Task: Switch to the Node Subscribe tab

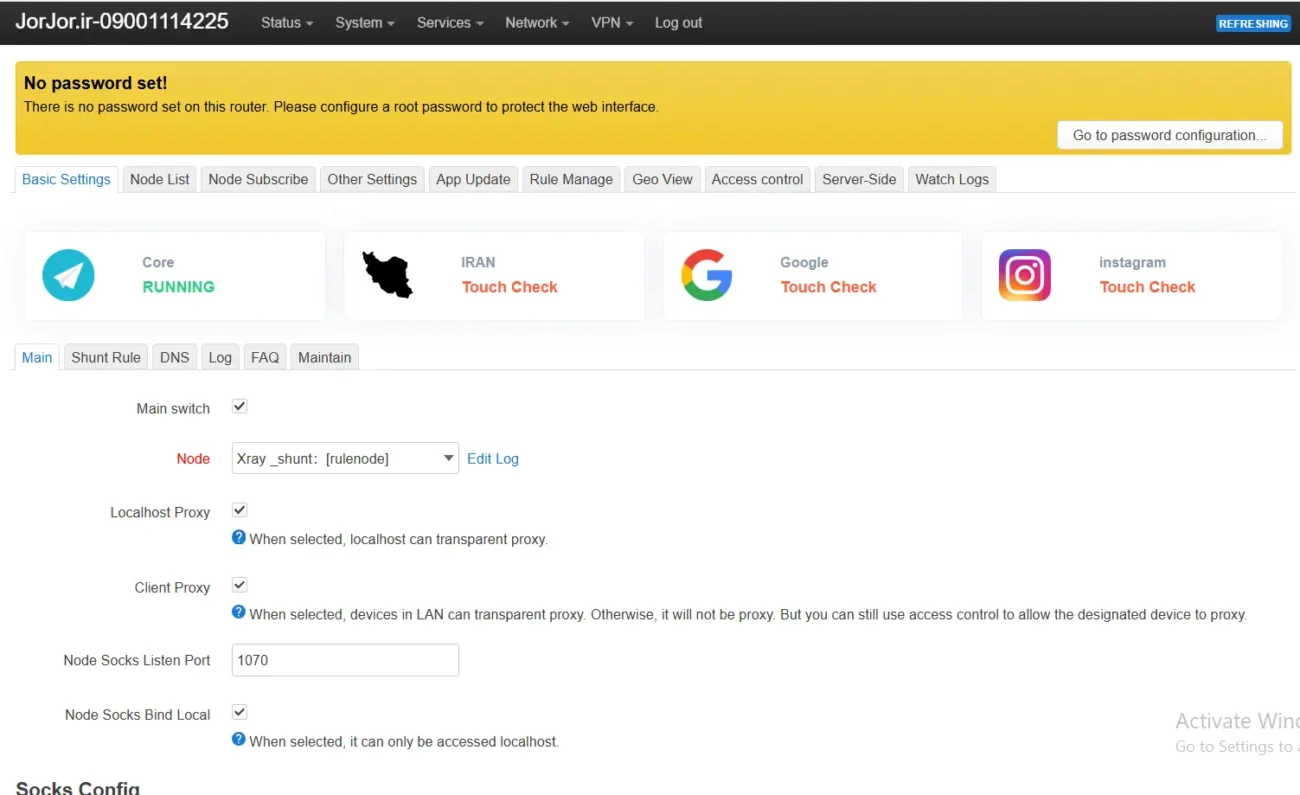Action: [258, 180]
